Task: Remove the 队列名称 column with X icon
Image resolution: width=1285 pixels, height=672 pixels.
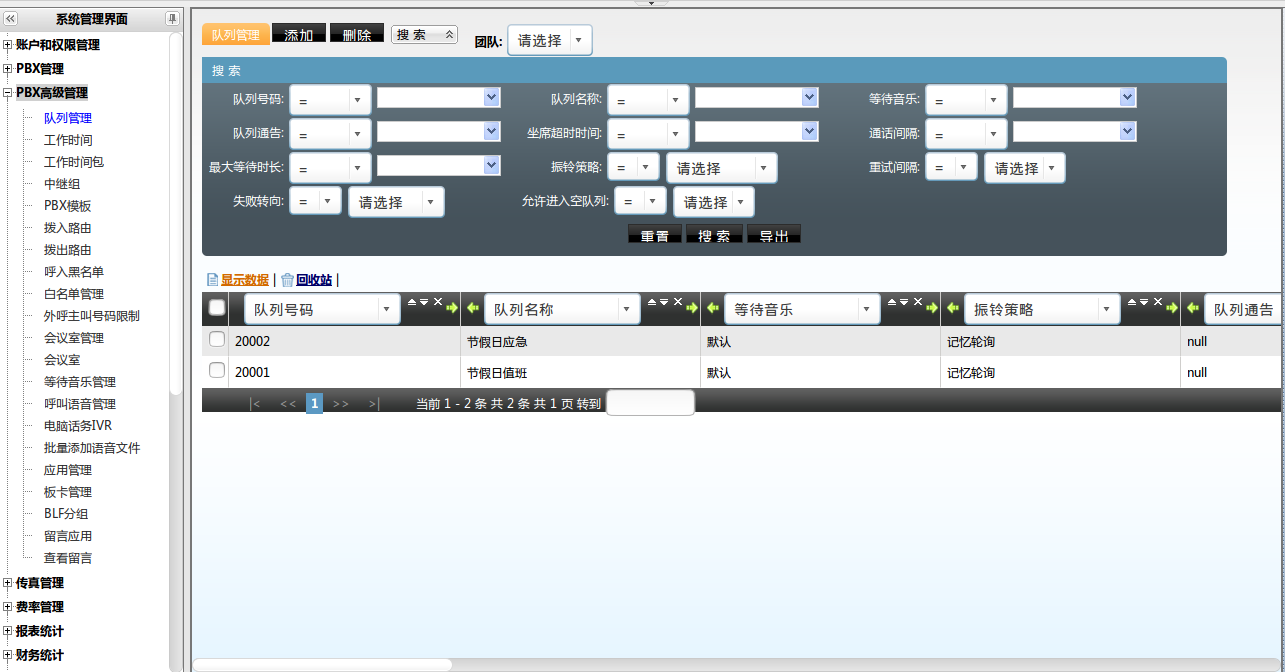Action: tap(678, 302)
